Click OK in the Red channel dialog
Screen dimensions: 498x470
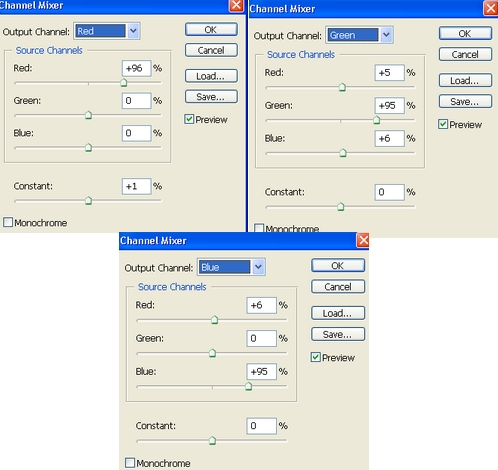tap(211, 30)
